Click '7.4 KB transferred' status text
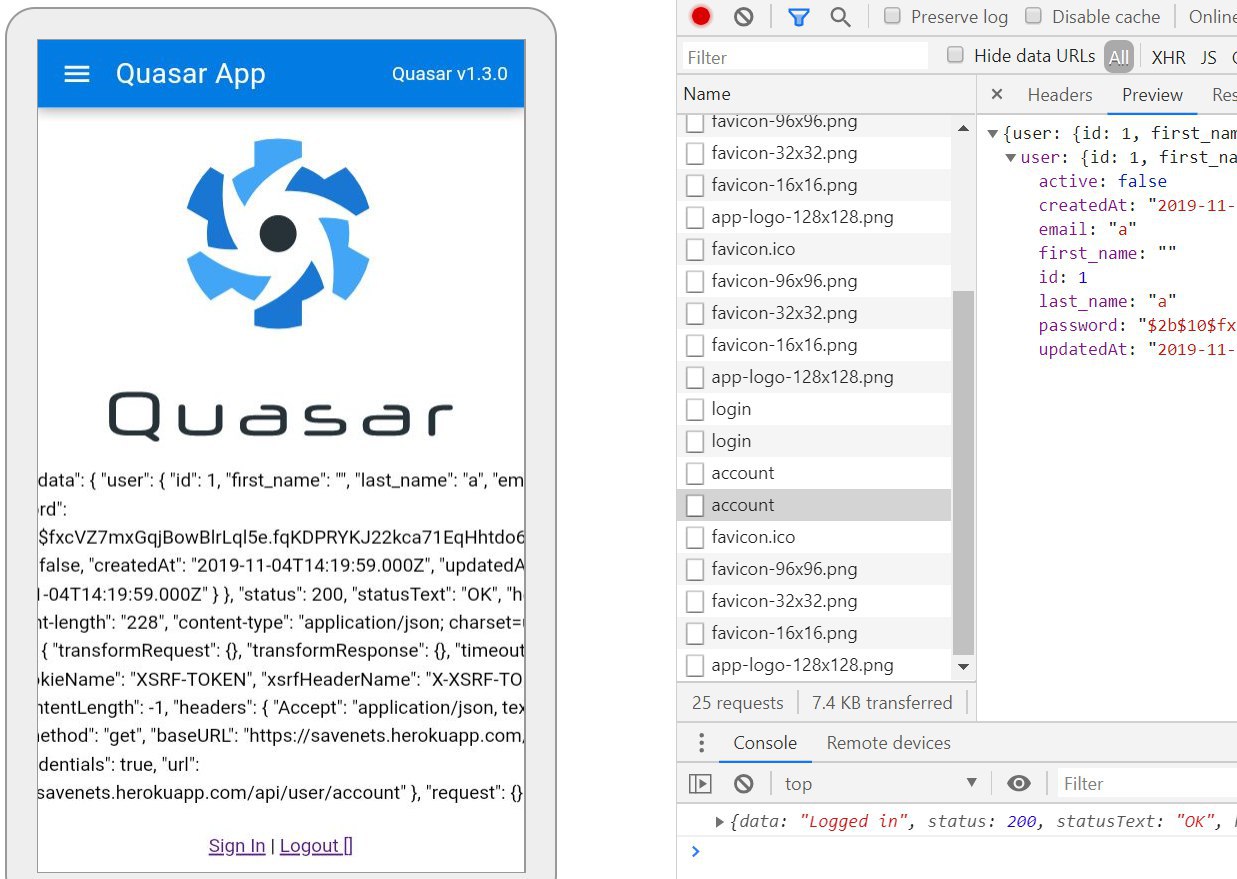This screenshot has width=1237, height=879. tap(882, 703)
